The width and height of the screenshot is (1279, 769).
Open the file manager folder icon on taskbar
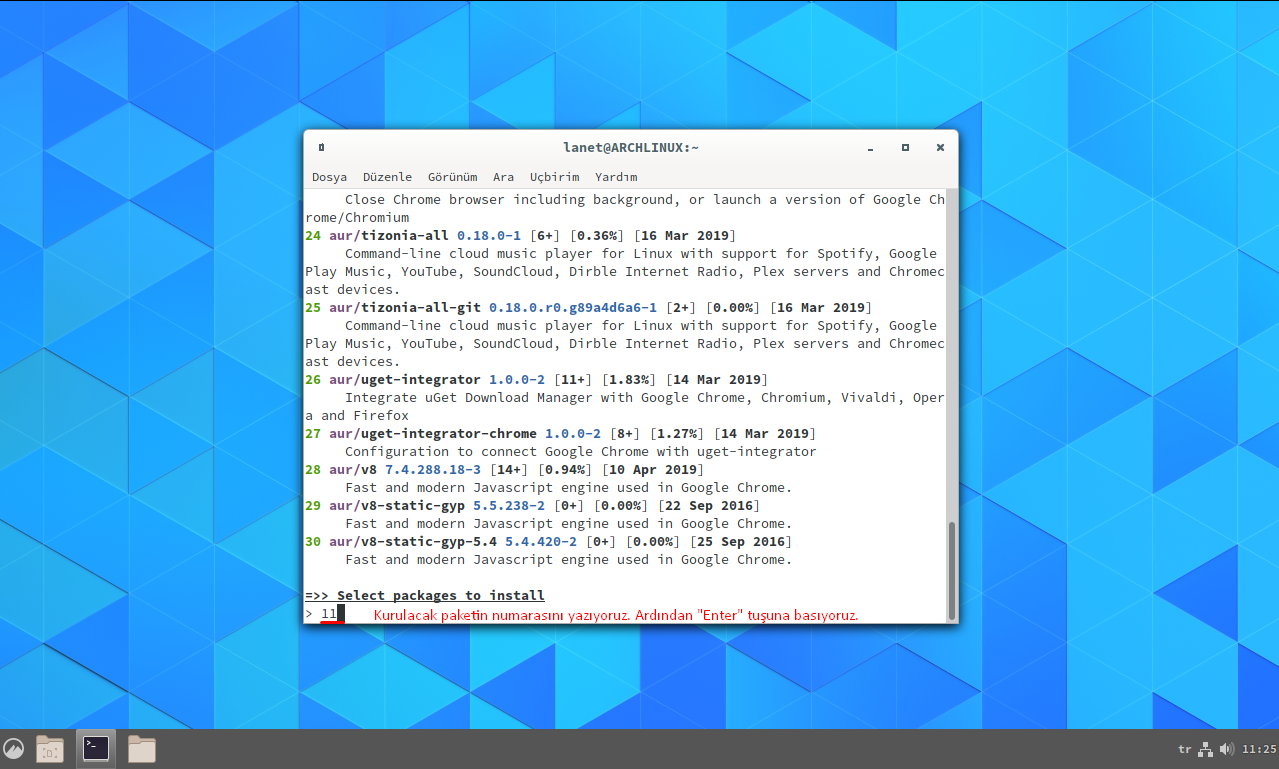(x=141, y=748)
